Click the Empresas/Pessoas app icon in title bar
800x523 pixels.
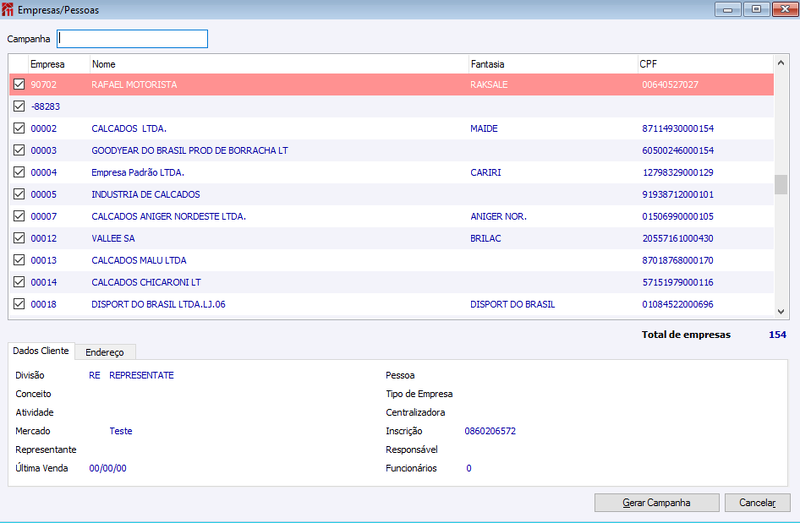point(8,9)
